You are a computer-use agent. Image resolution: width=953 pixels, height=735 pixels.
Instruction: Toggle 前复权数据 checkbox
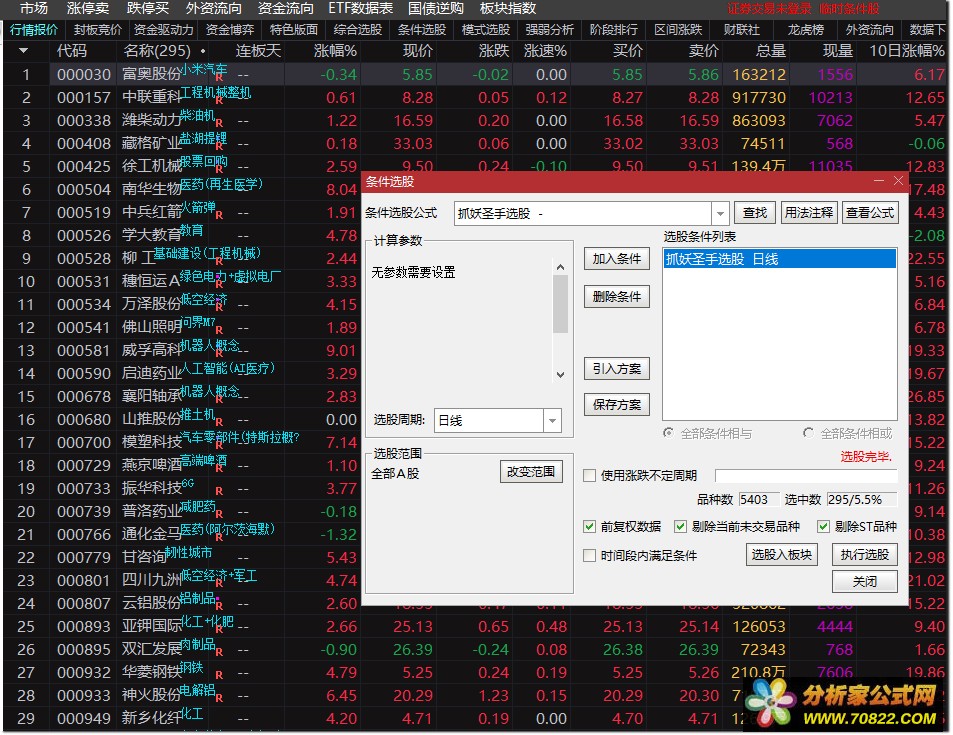pos(589,526)
